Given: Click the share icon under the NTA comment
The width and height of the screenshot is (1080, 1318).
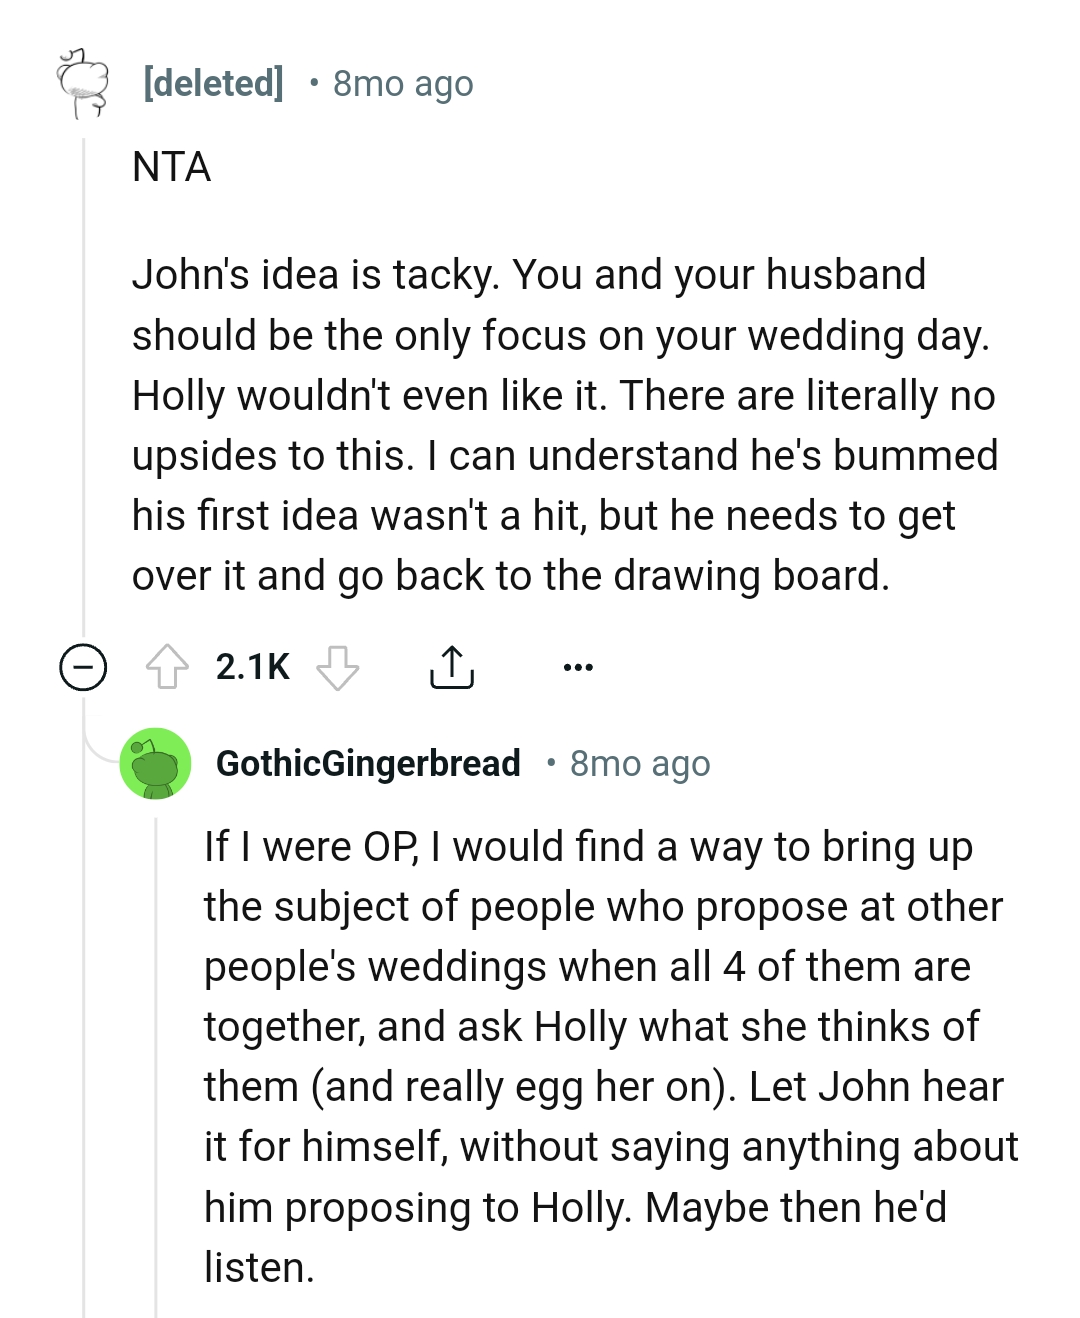Looking at the screenshot, I should [454, 665].
